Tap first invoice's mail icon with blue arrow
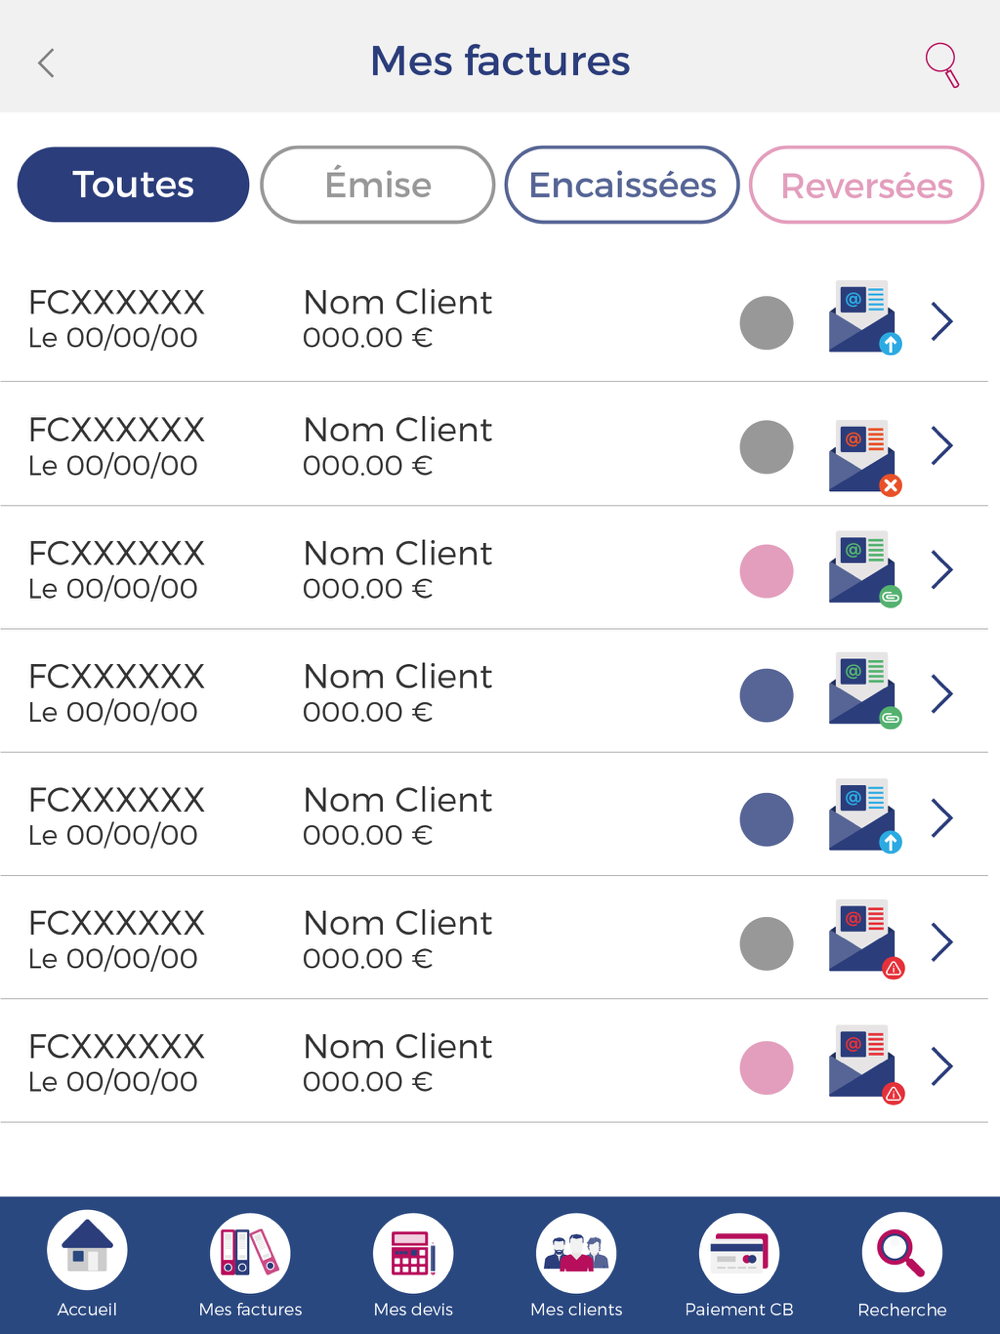This screenshot has height=1334, width=1000. (865, 318)
